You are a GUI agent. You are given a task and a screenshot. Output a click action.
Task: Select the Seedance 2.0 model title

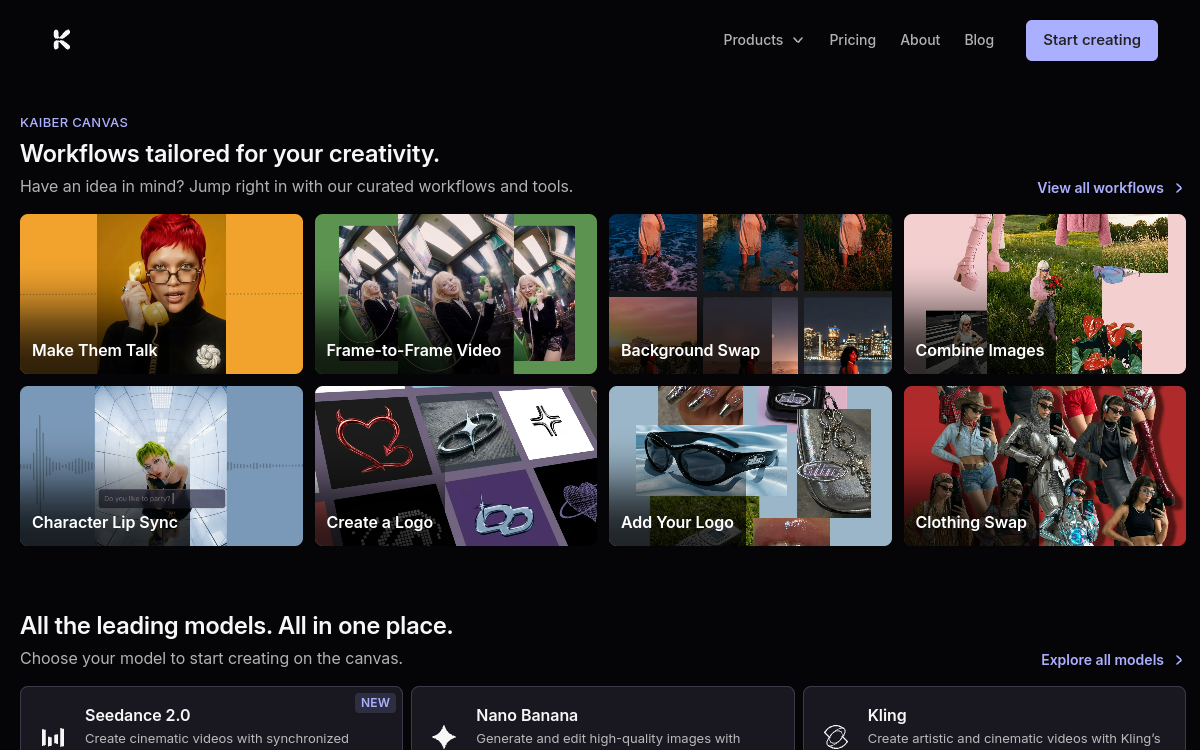[x=137, y=715]
